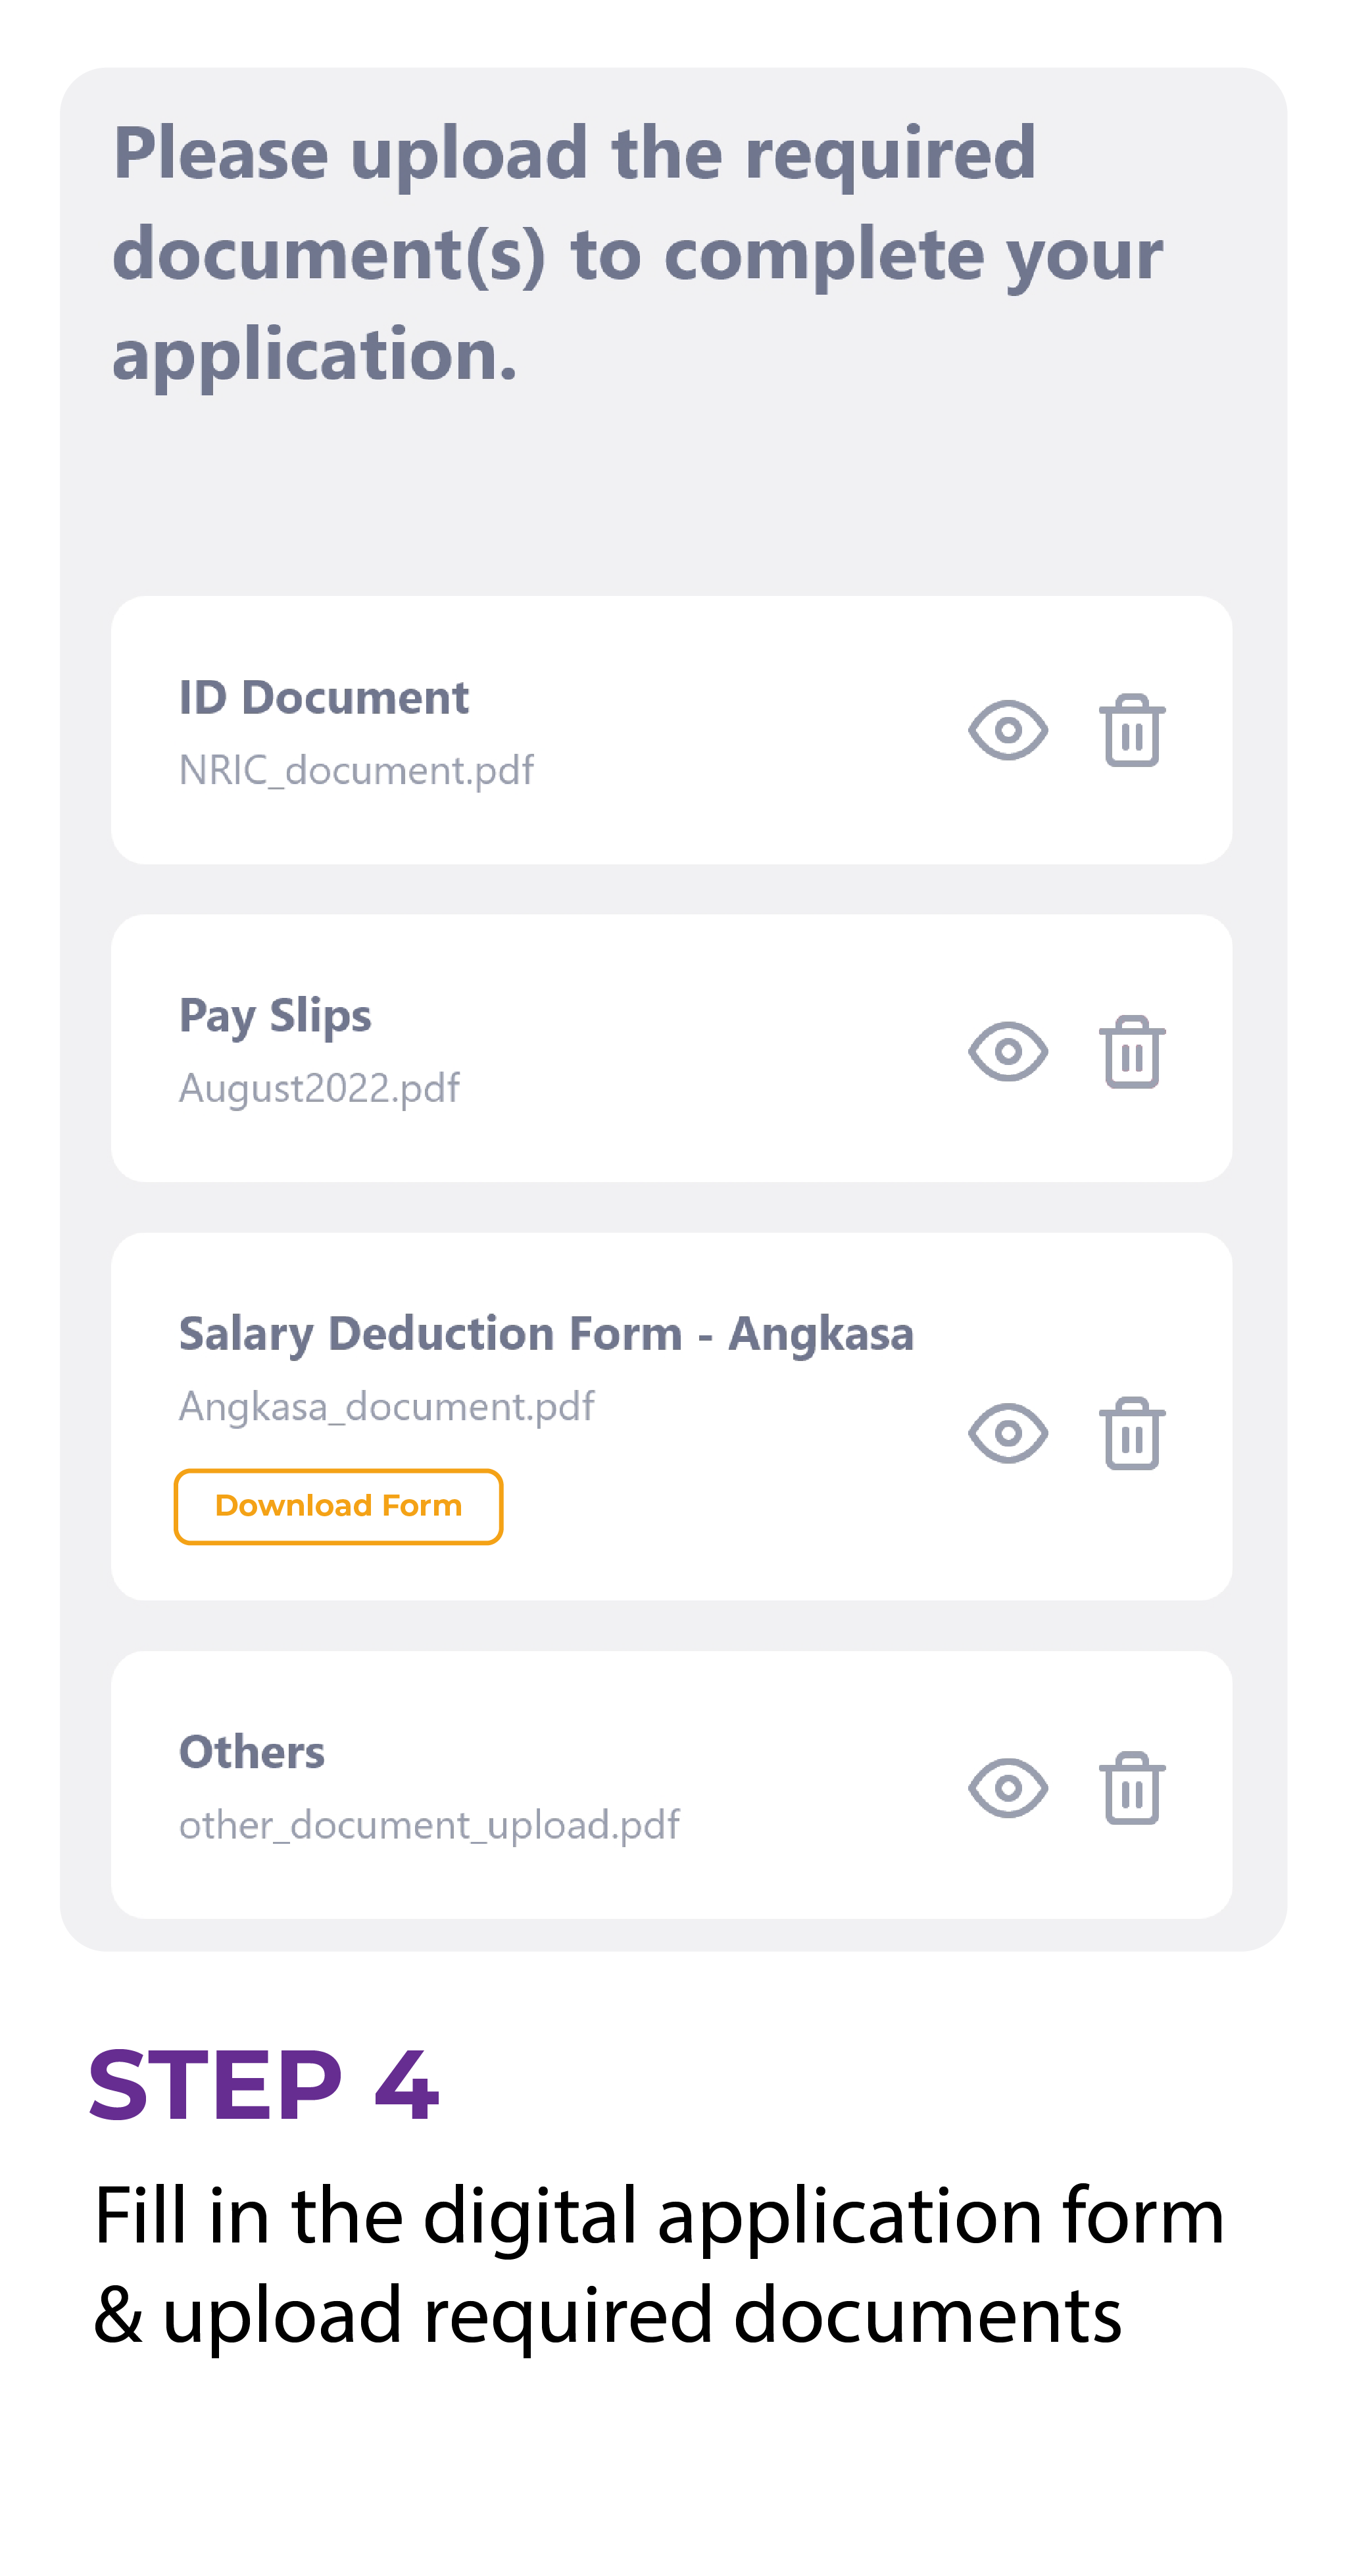Viewport: 1347px width, 2576px height.
Task: Delete the ID Document NRIC_document.pdf
Action: coord(1132,730)
